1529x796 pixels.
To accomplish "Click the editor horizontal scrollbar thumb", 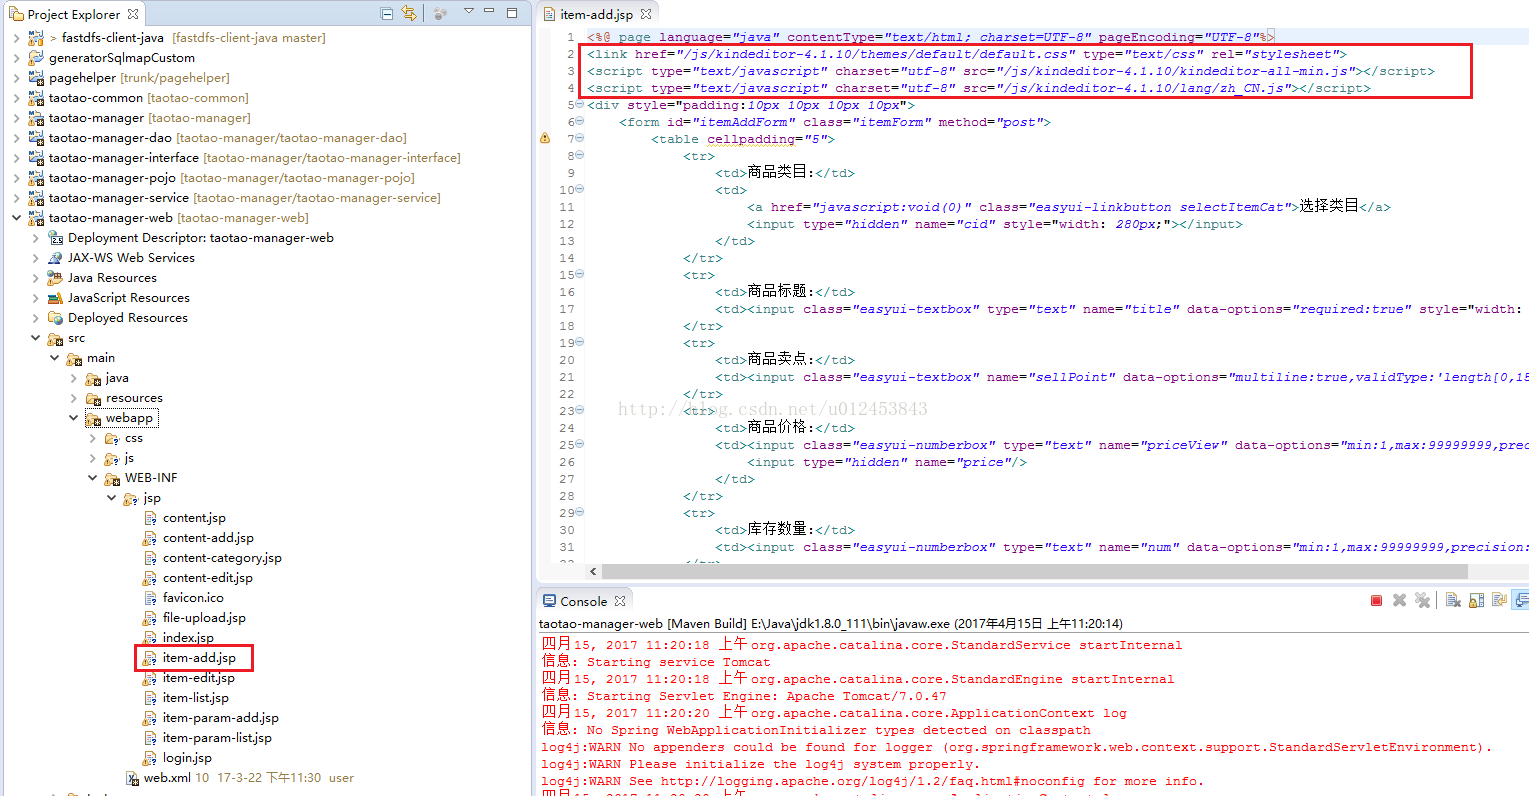I will point(1035,571).
